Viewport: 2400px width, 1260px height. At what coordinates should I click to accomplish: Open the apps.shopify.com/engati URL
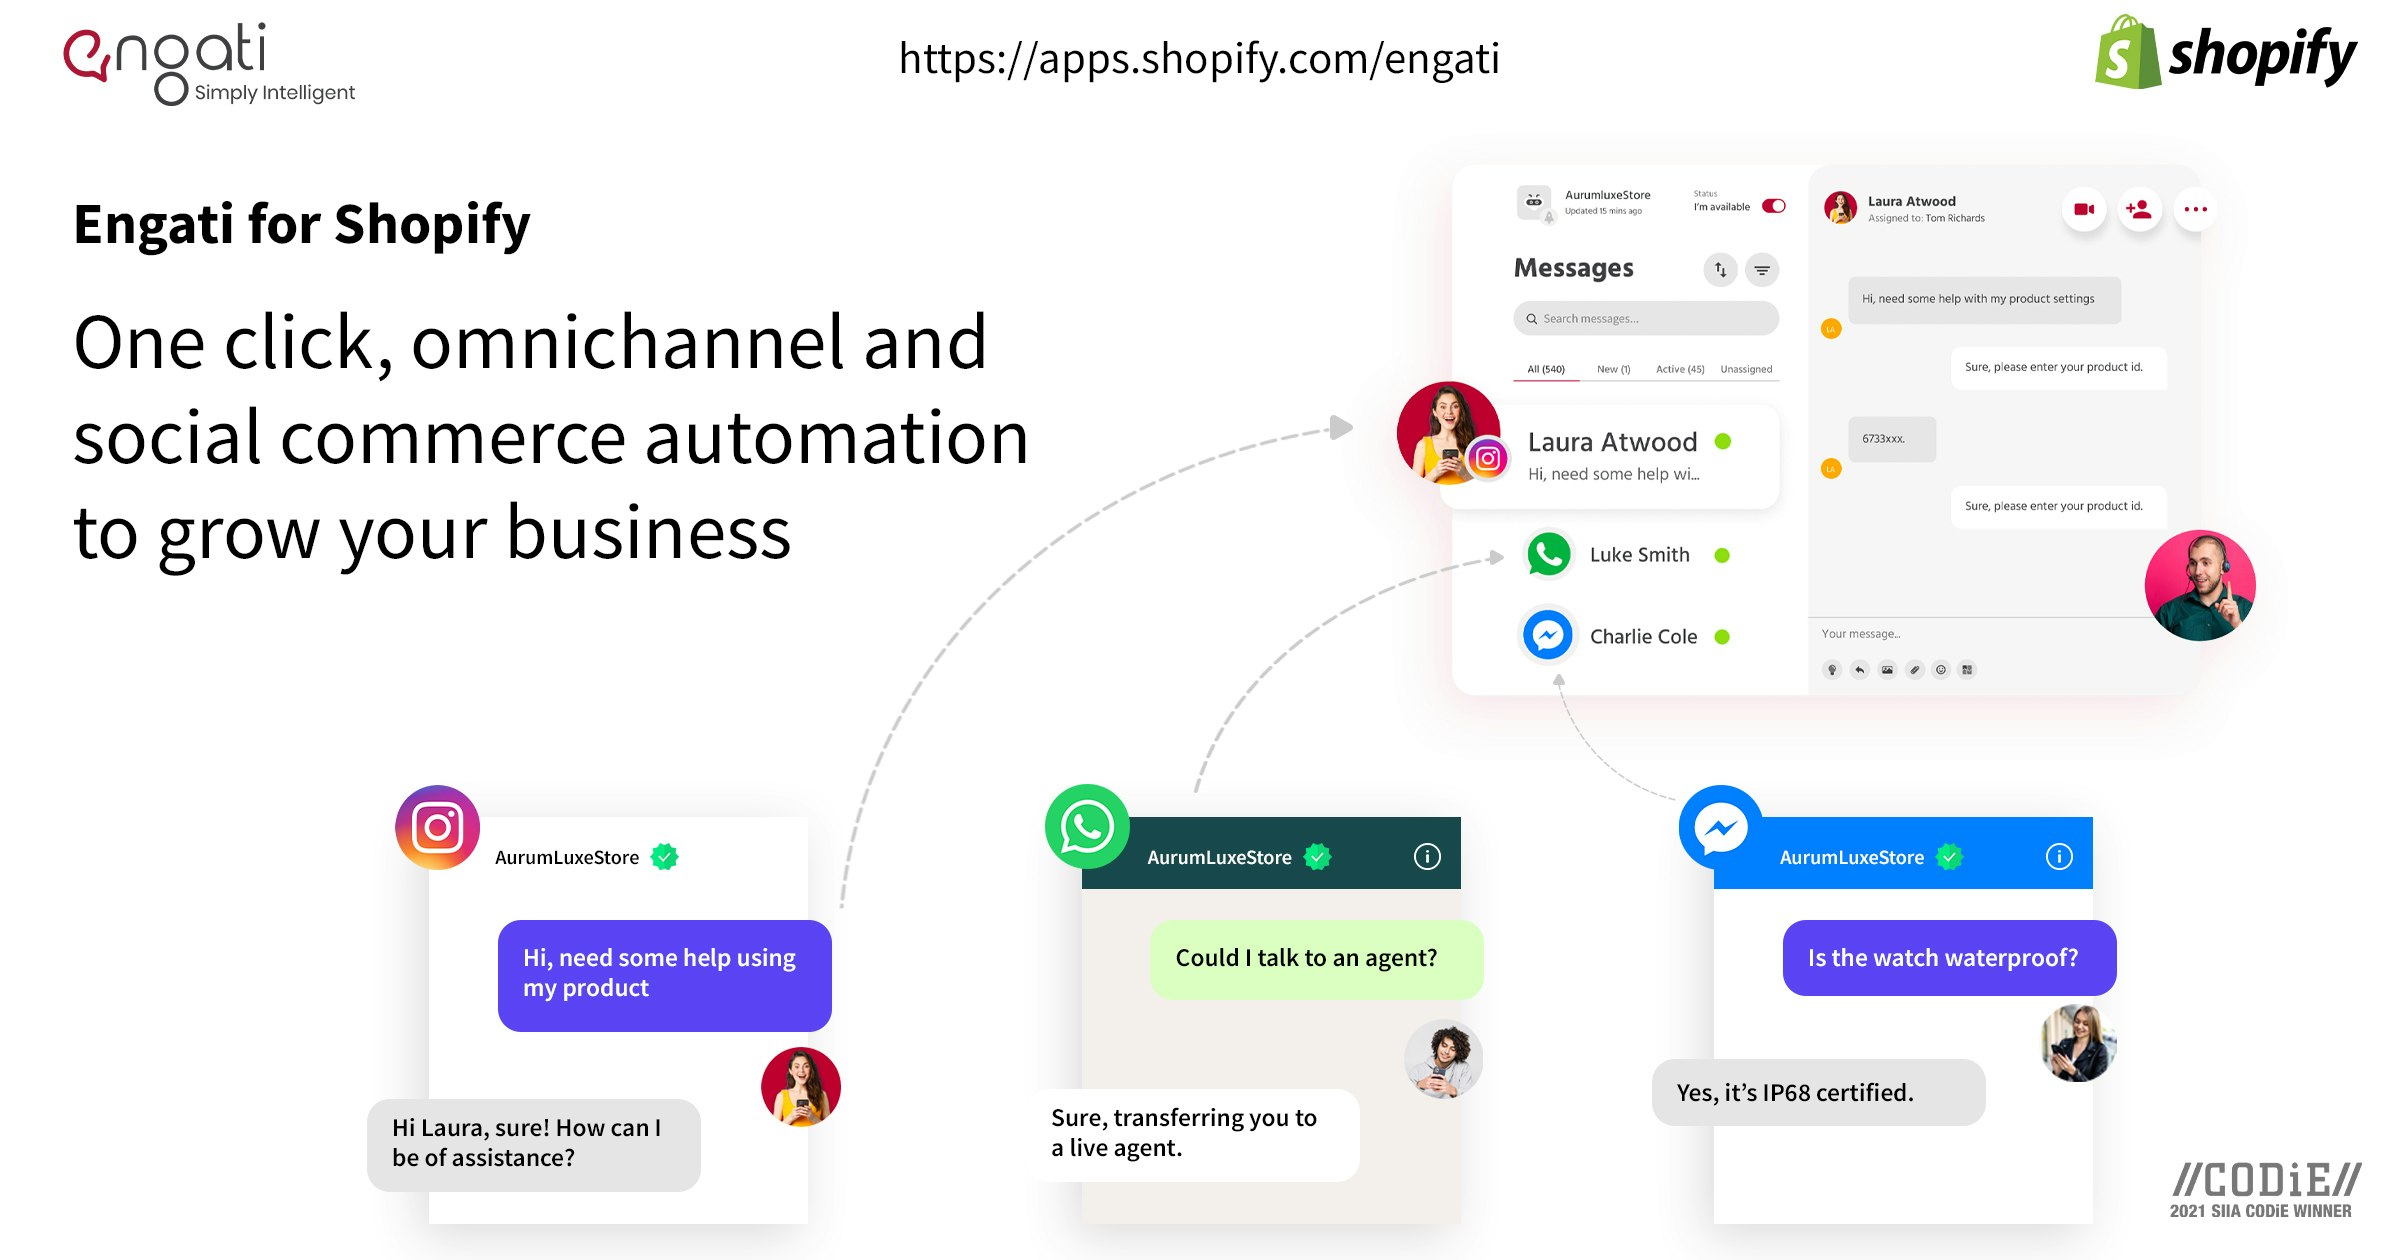click(1199, 59)
